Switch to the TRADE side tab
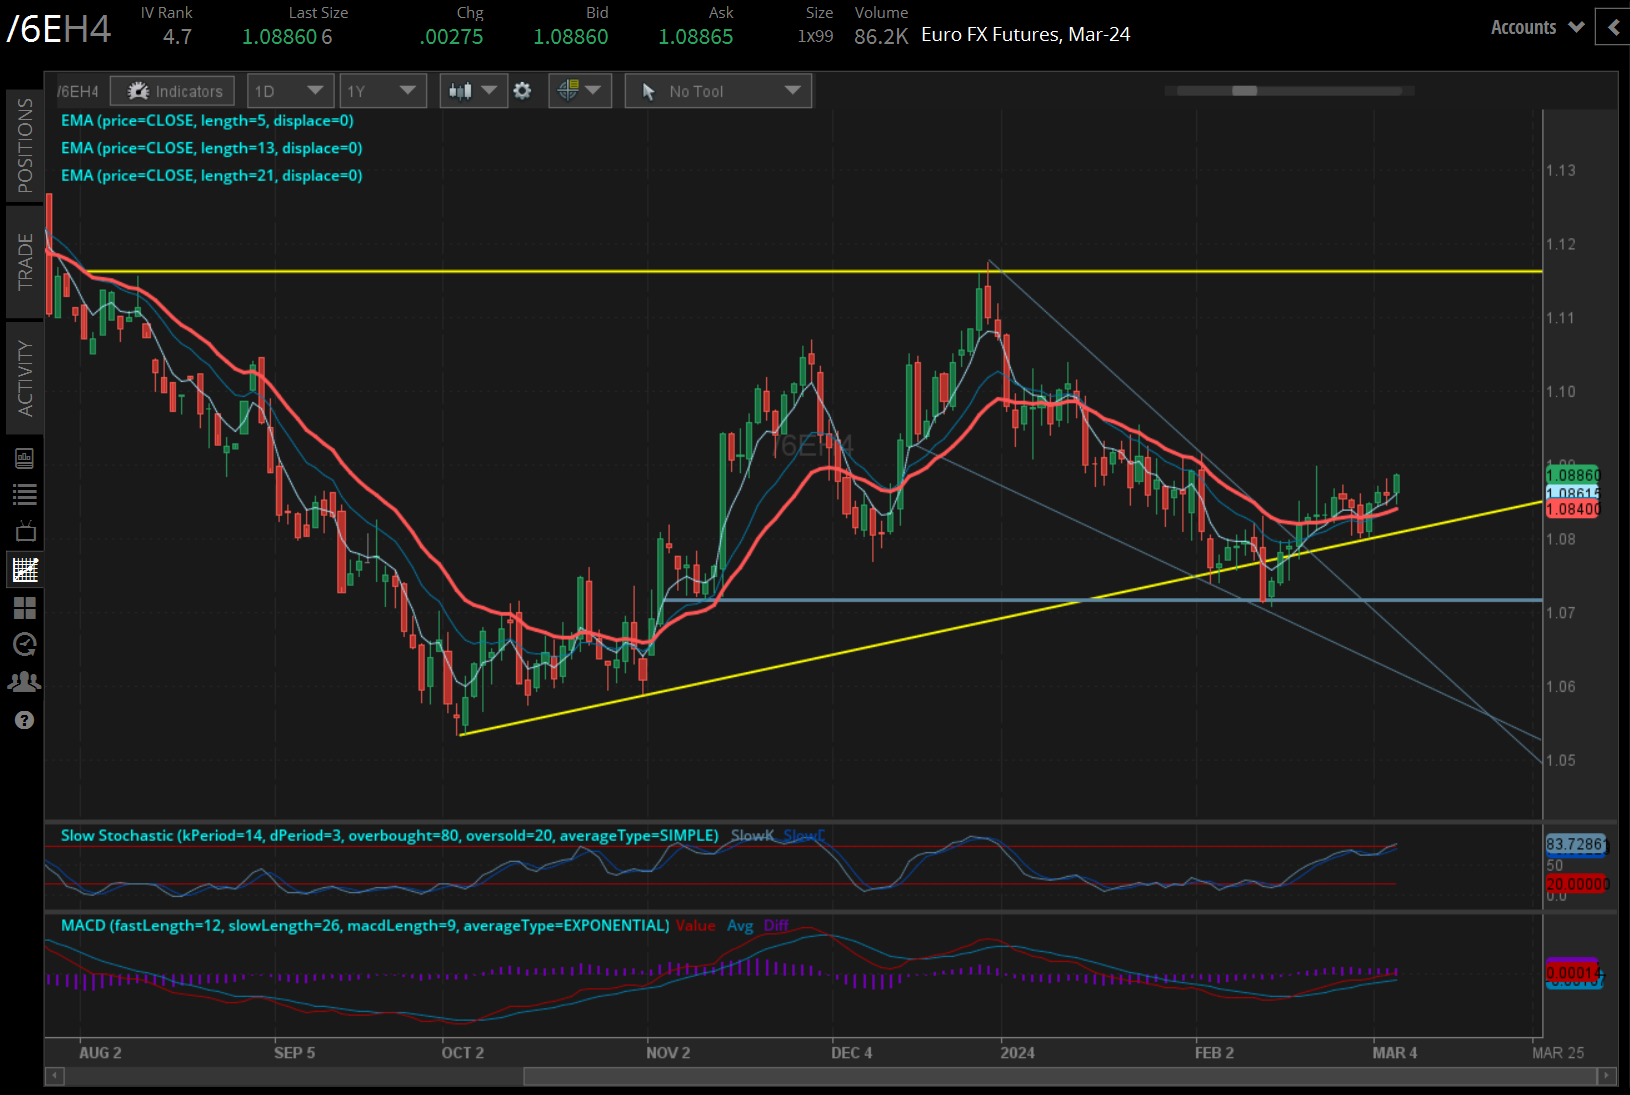The width and height of the screenshot is (1630, 1095). pos(25,261)
